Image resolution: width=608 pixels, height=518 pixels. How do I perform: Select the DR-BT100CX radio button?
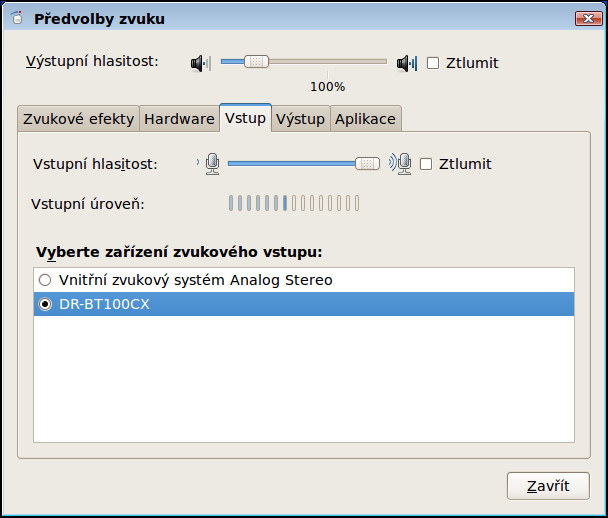[x=44, y=304]
